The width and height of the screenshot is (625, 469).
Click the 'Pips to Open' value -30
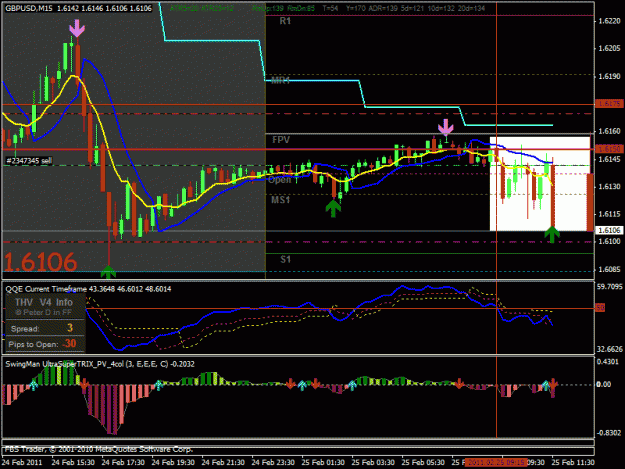(69, 343)
